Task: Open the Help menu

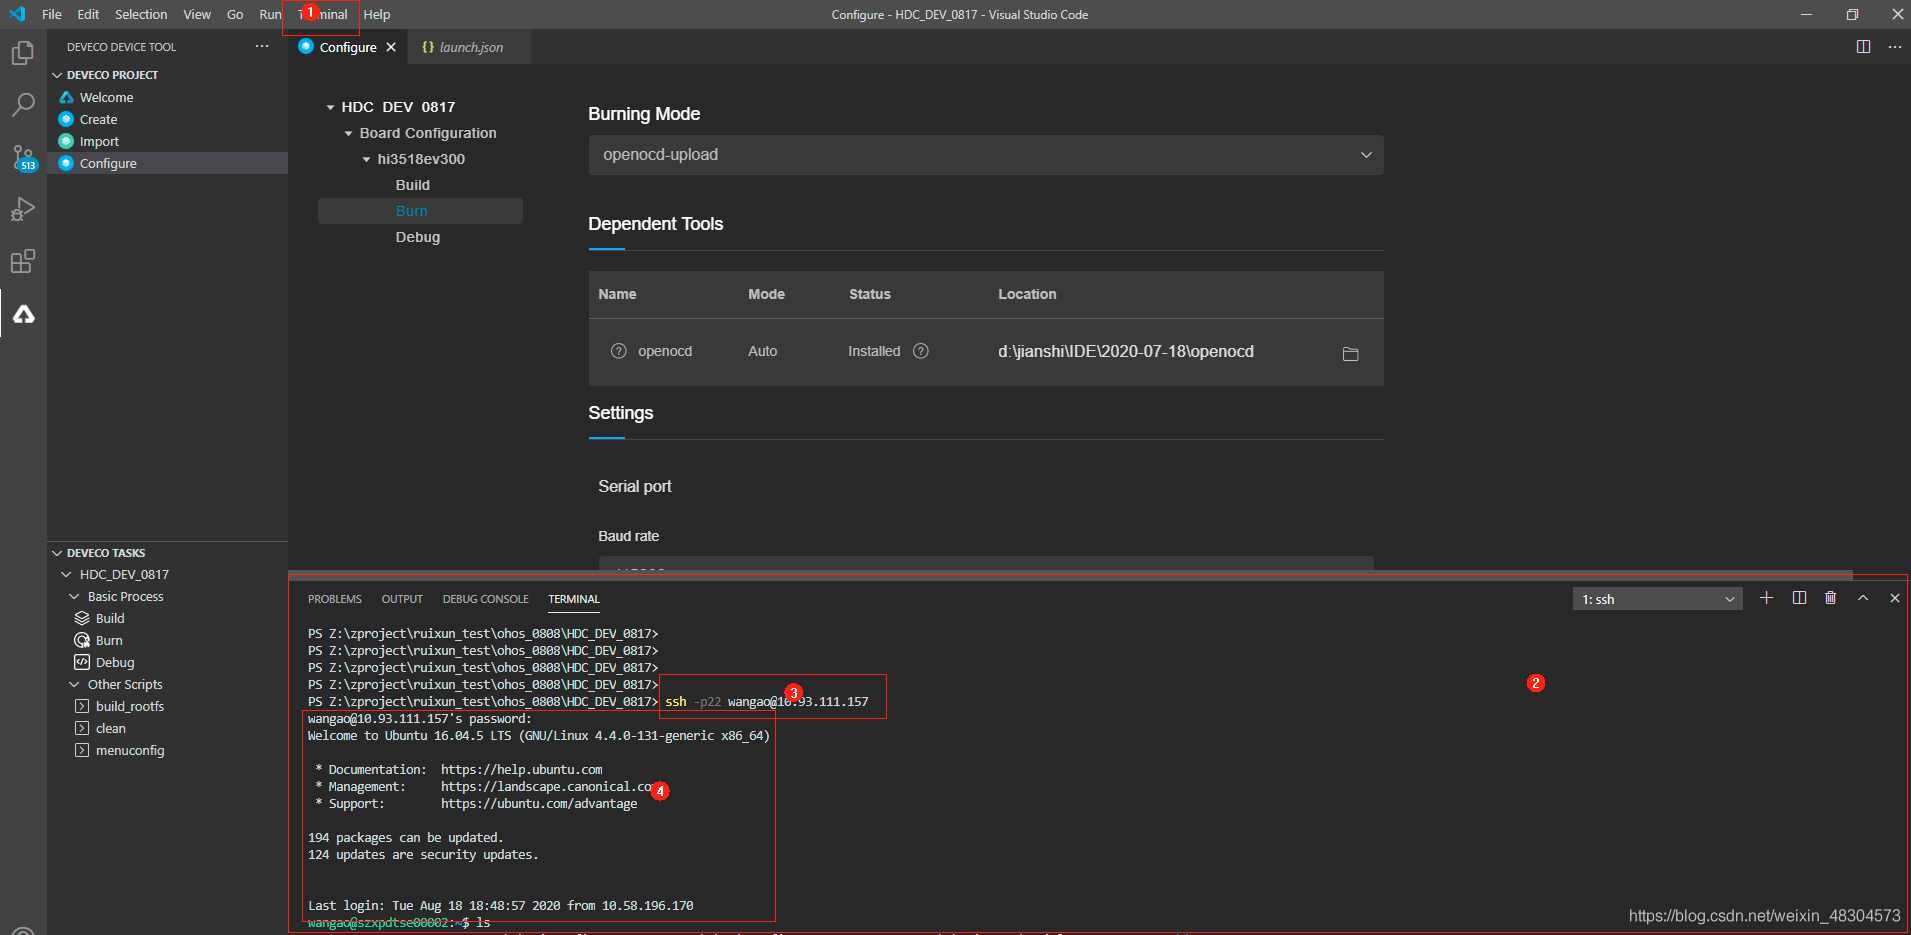Action: click(x=377, y=14)
